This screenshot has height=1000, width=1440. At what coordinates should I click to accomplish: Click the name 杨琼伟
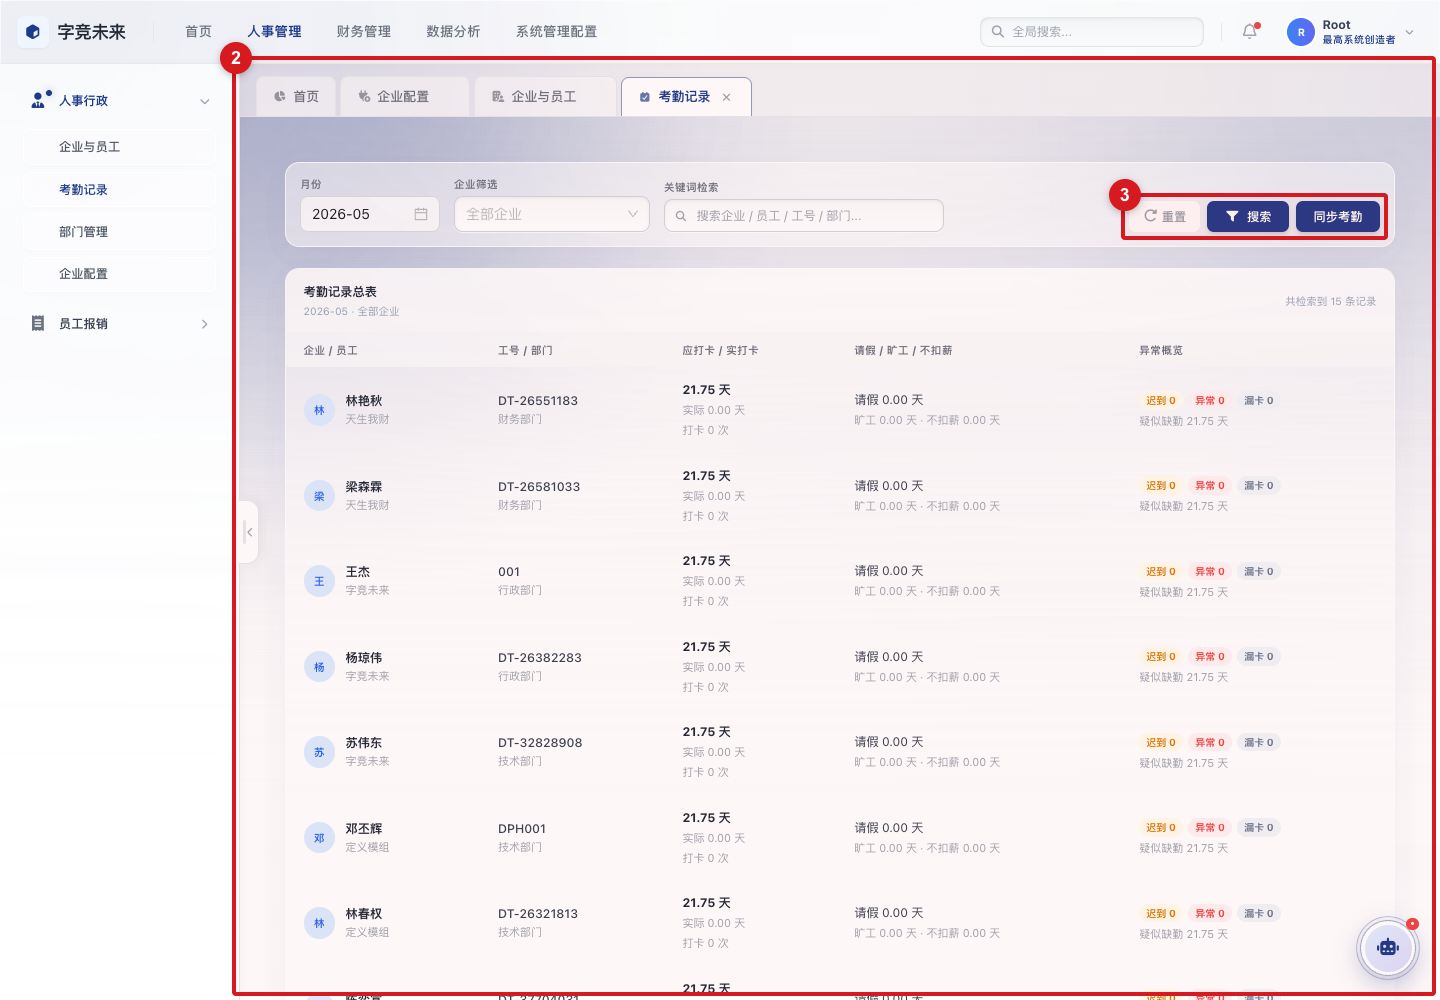click(x=364, y=658)
